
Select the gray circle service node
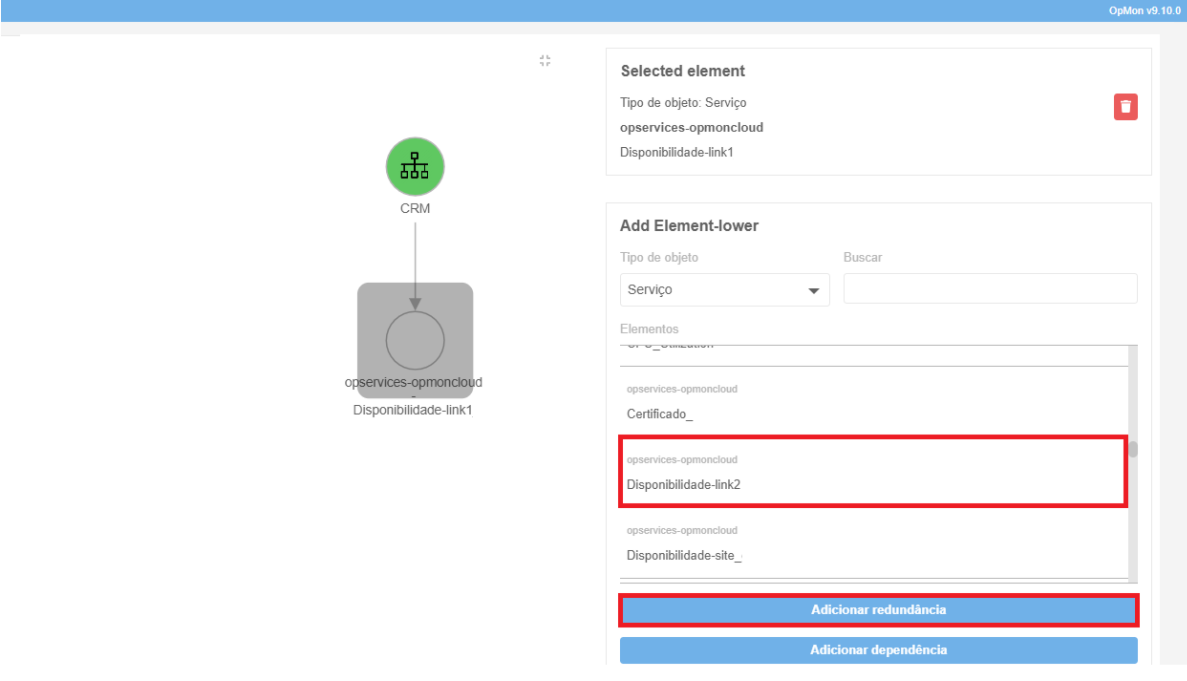tap(415, 340)
